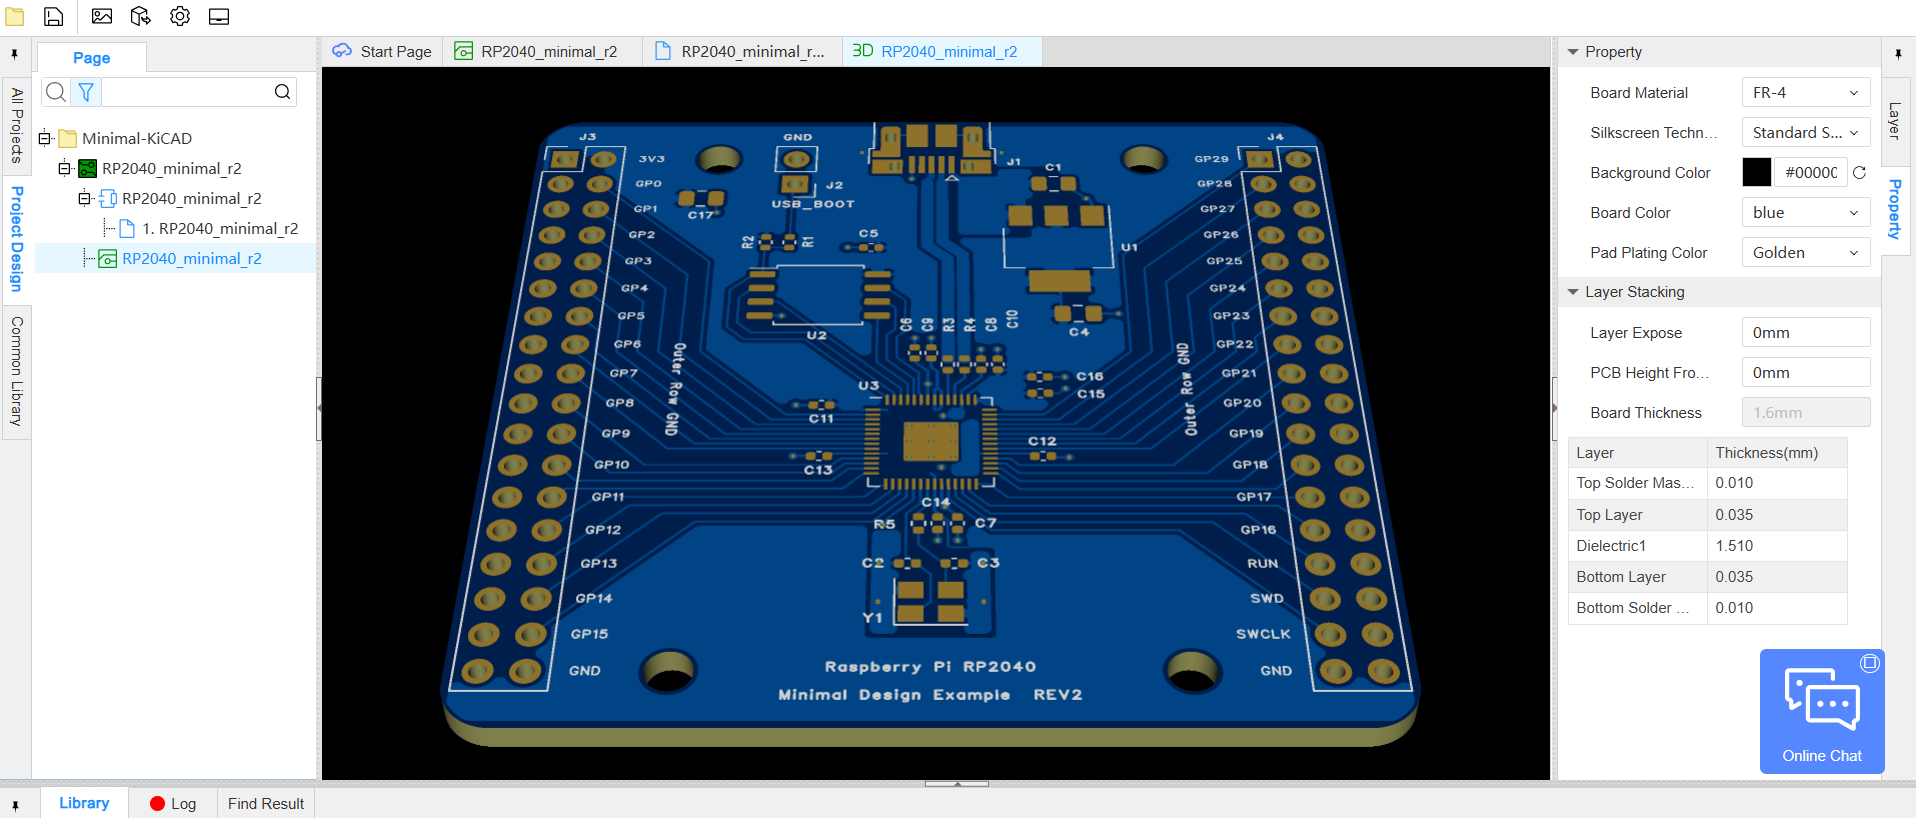The width and height of the screenshot is (1916, 818).
Task: Open the Pad Plating Color dropdown
Action: (x=1805, y=252)
